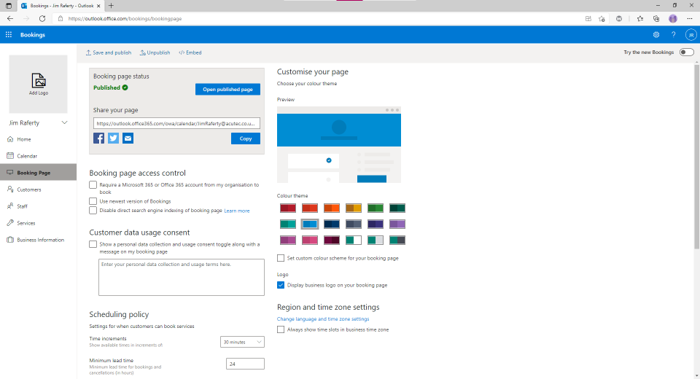This screenshot has height=379, width=700.
Task: Select the selected blue colour theme swatch
Action: [310, 224]
